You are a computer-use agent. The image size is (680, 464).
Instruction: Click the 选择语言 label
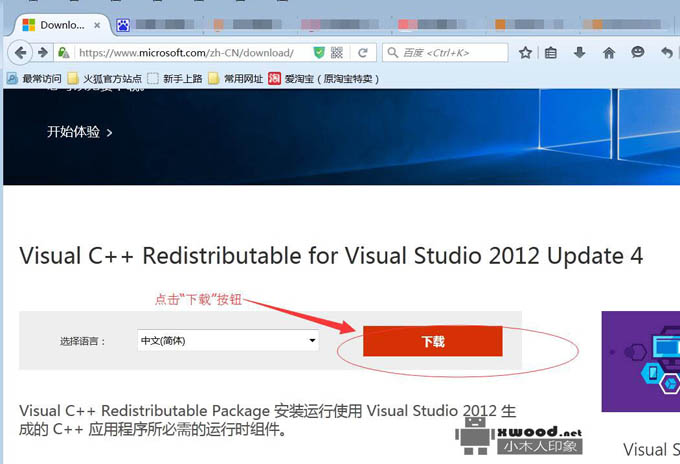[x=82, y=341]
